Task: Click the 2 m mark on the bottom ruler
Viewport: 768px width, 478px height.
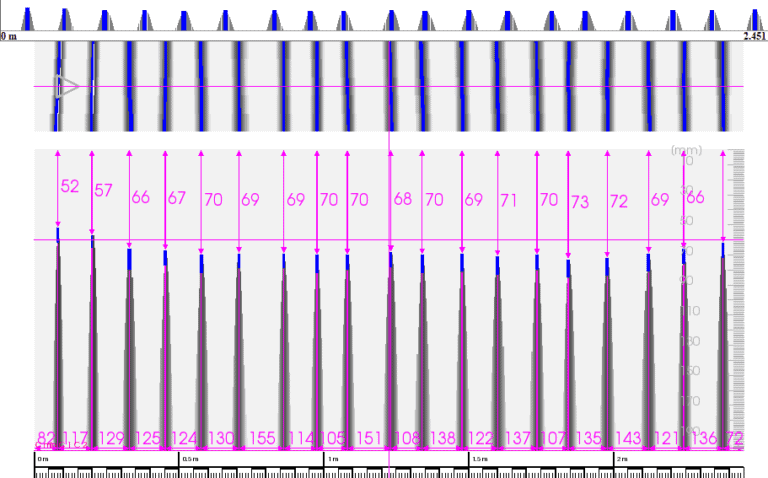Action: pyautogui.click(x=622, y=458)
